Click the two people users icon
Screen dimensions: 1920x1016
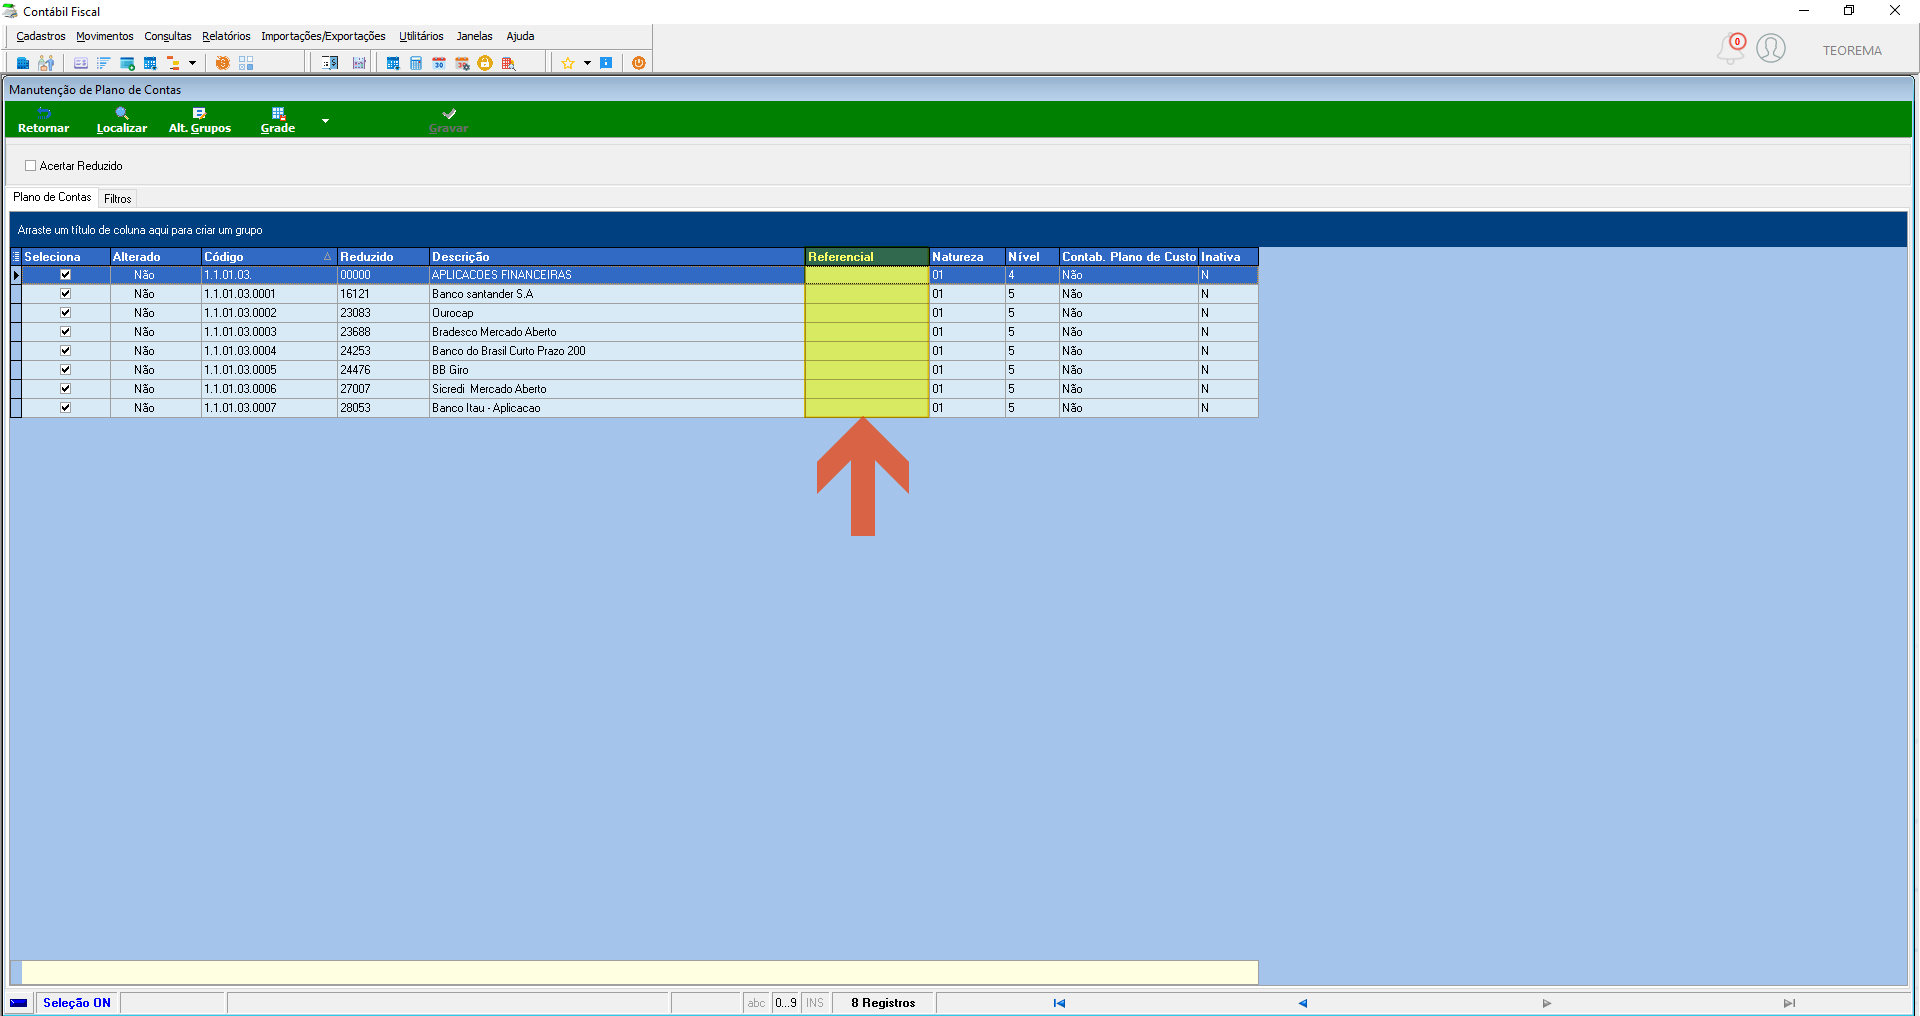[x=46, y=63]
